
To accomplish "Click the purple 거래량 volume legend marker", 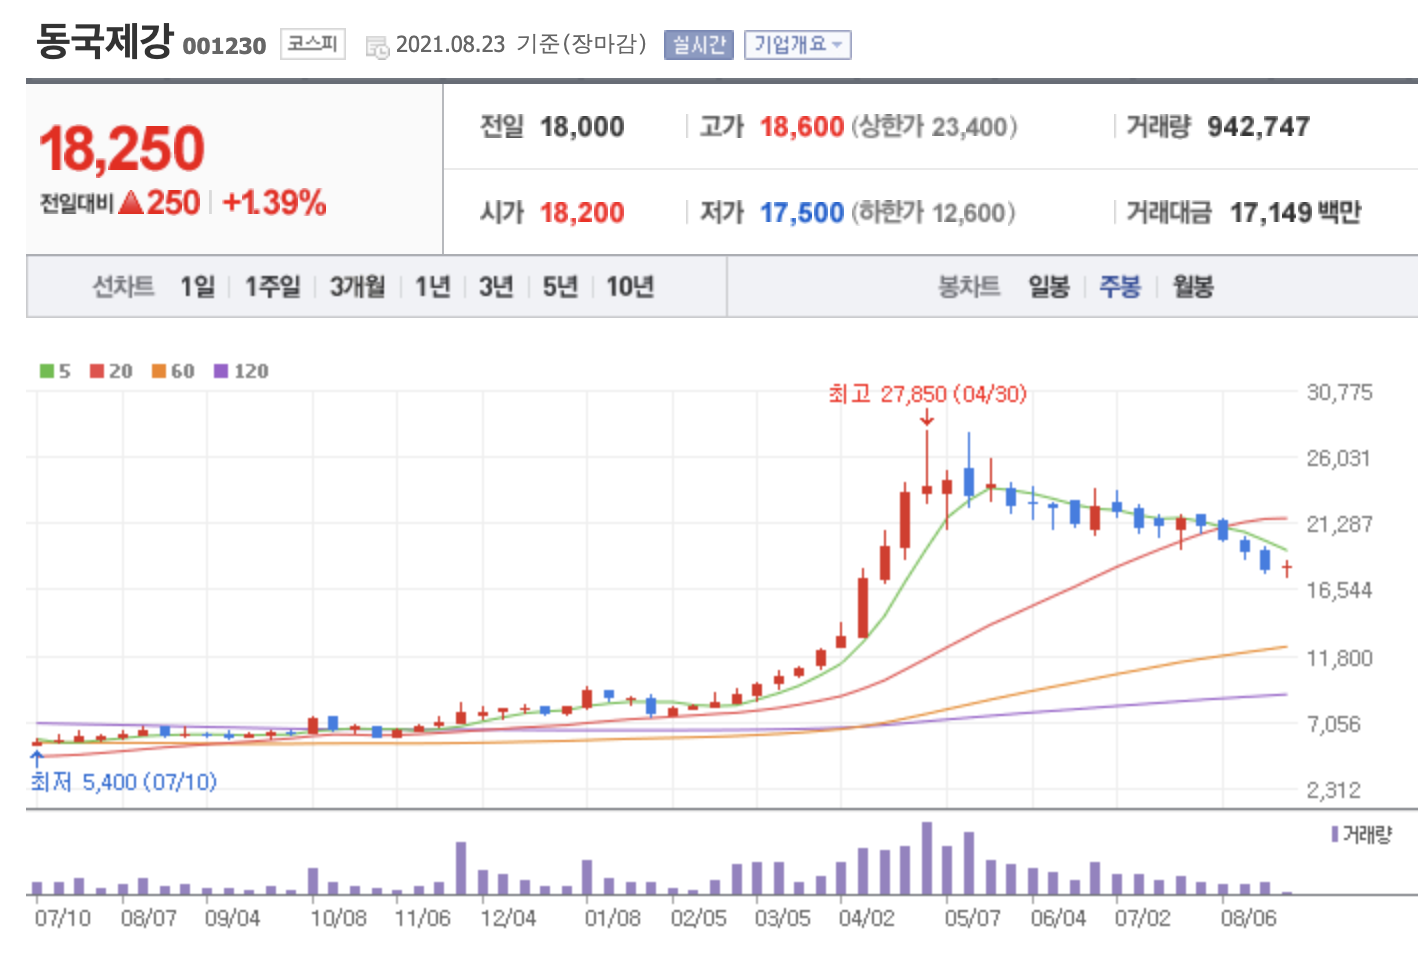I will coord(1334,834).
